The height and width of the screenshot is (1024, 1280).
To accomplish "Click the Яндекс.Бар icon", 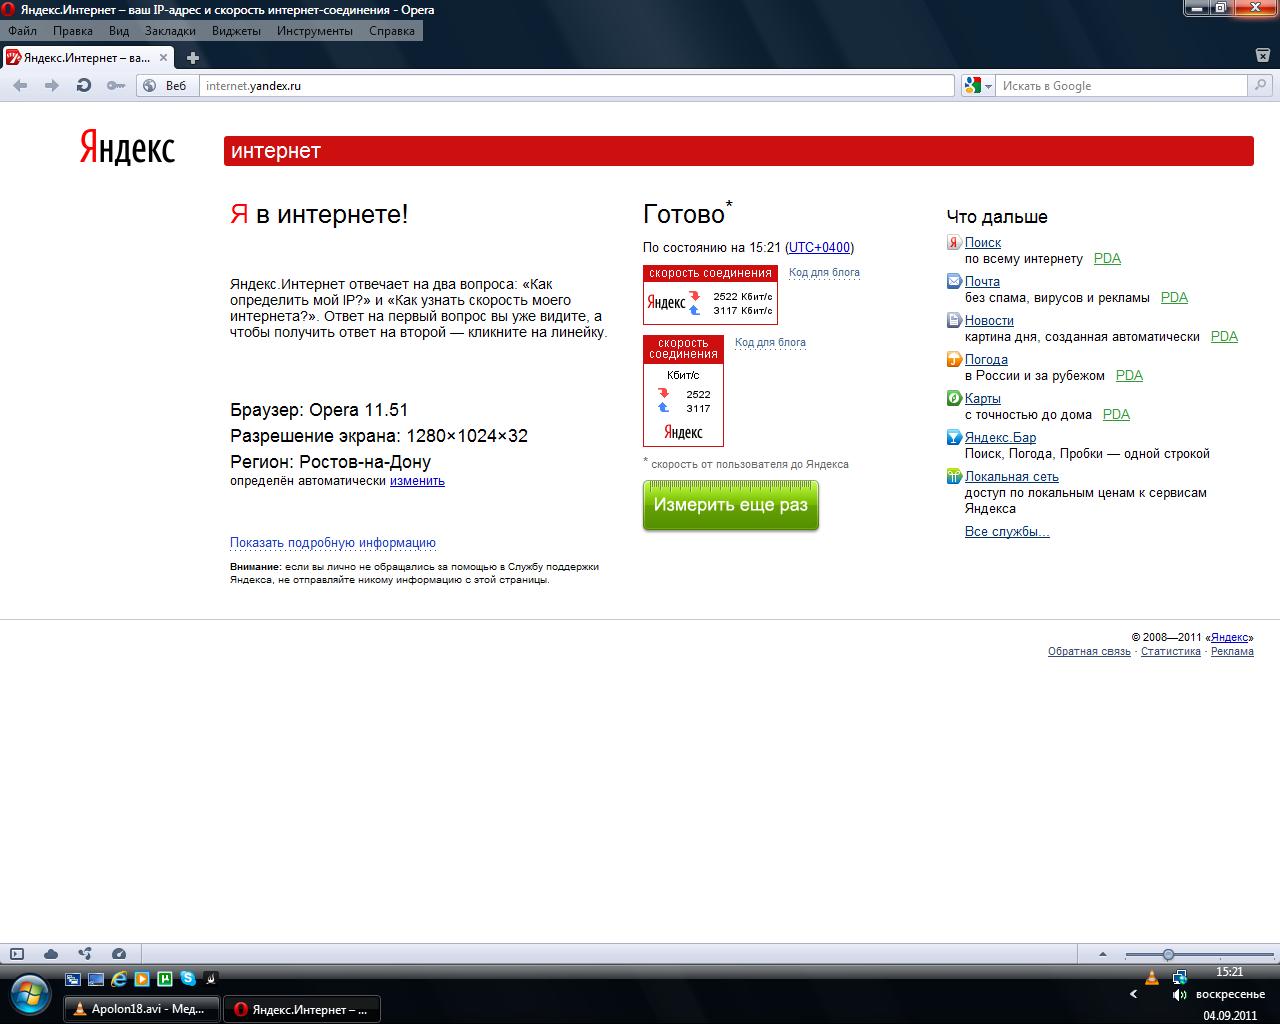I will point(954,437).
